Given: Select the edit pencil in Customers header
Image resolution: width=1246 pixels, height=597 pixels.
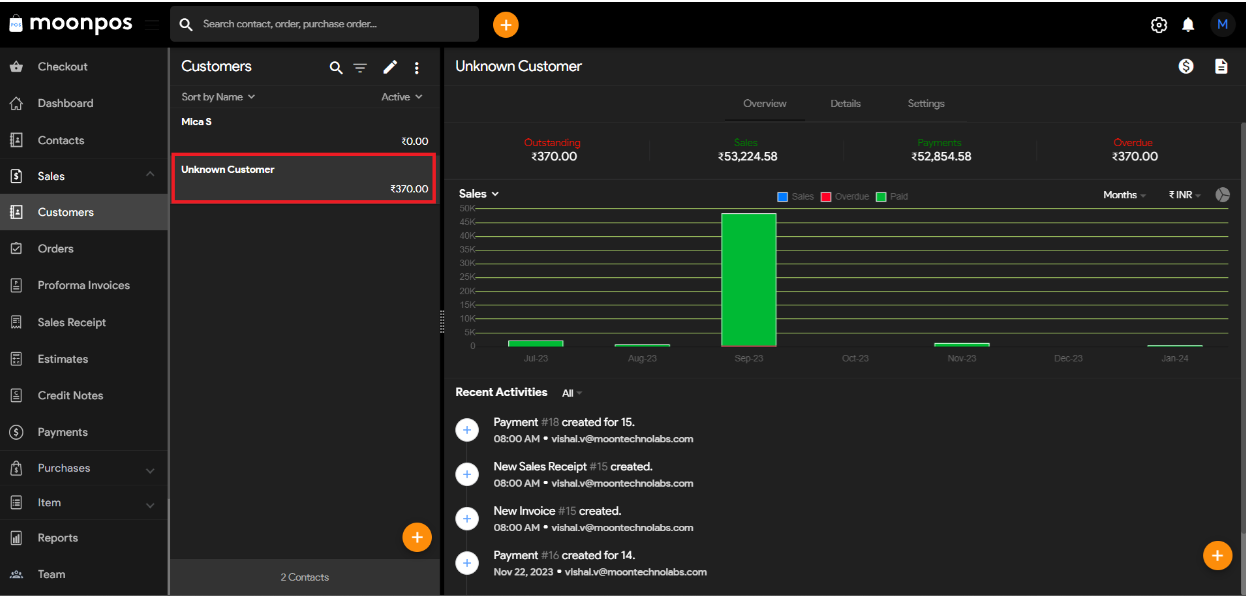Looking at the screenshot, I should pyautogui.click(x=390, y=67).
